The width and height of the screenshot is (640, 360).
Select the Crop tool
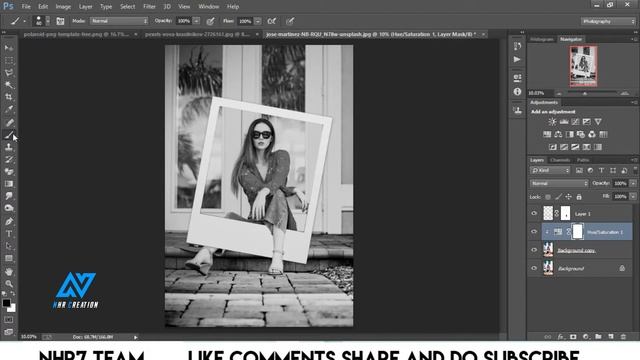pyautogui.click(x=9, y=97)
